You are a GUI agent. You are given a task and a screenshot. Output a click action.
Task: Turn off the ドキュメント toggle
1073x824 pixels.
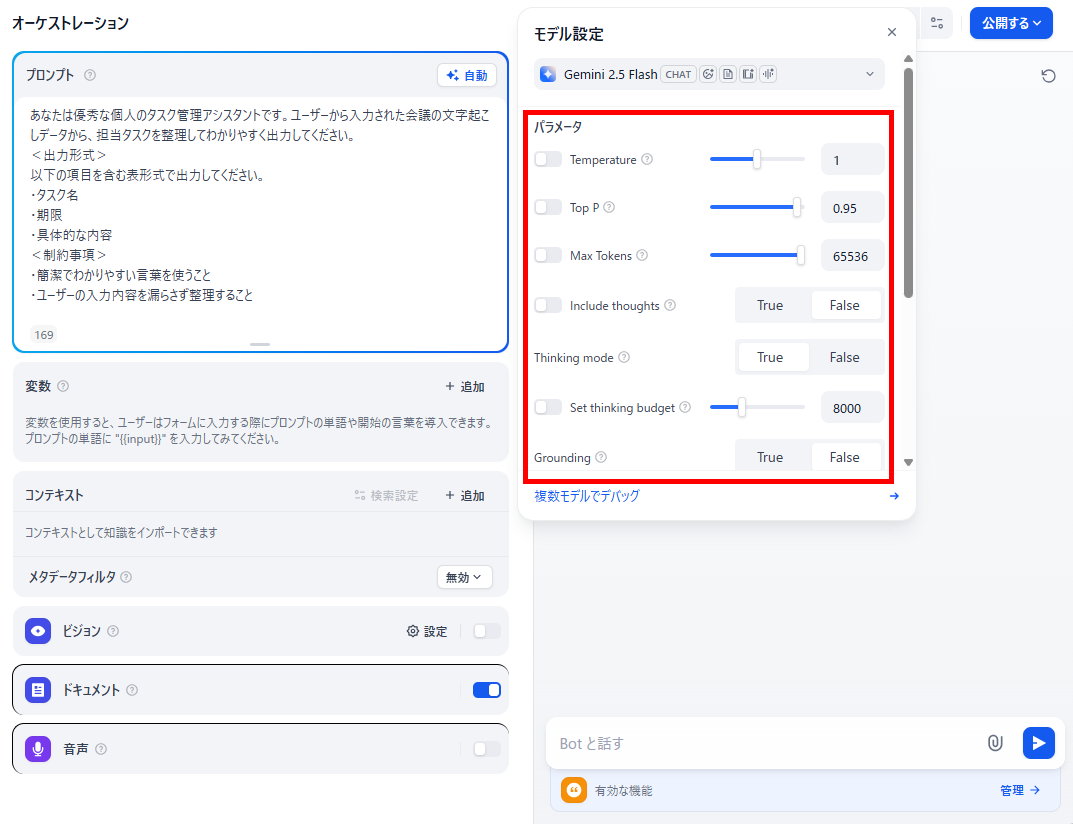(x=487, y=690)
